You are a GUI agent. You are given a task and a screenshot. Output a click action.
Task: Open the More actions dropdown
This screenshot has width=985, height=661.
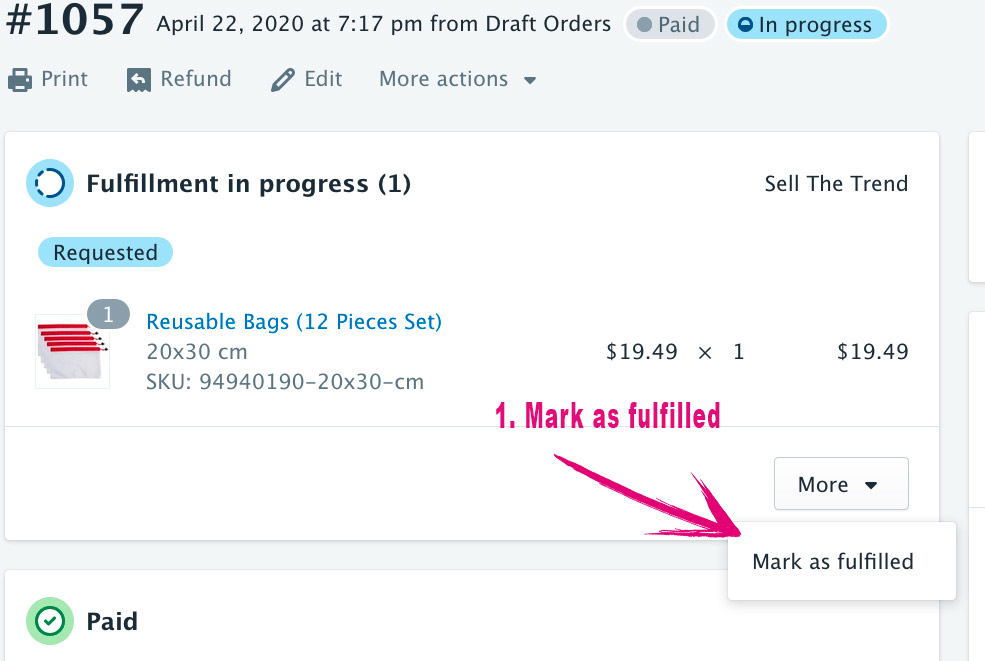tap(457, 80)
